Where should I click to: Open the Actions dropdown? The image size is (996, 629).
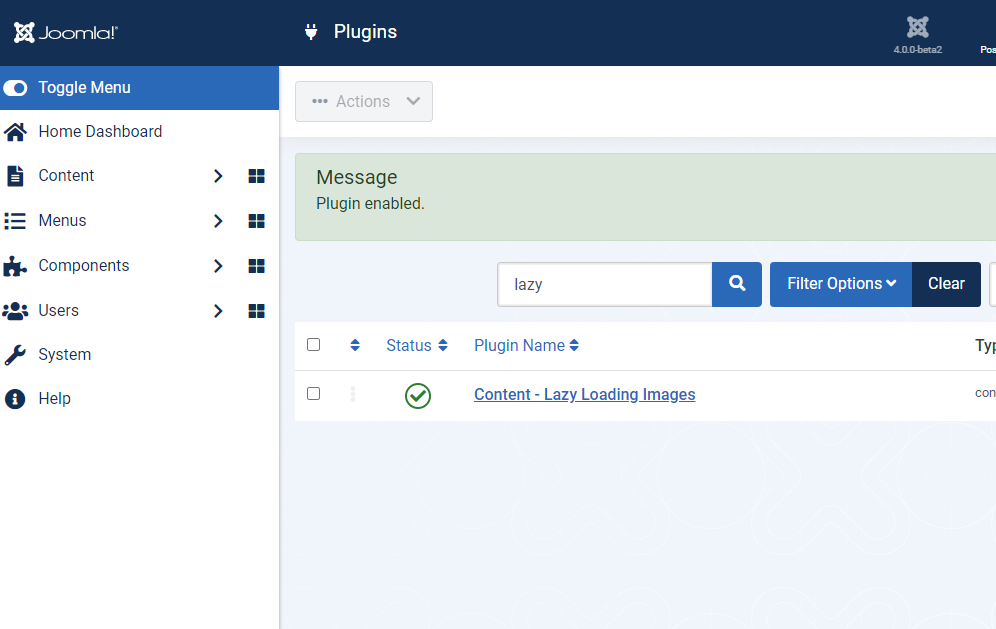click(364, 101)
